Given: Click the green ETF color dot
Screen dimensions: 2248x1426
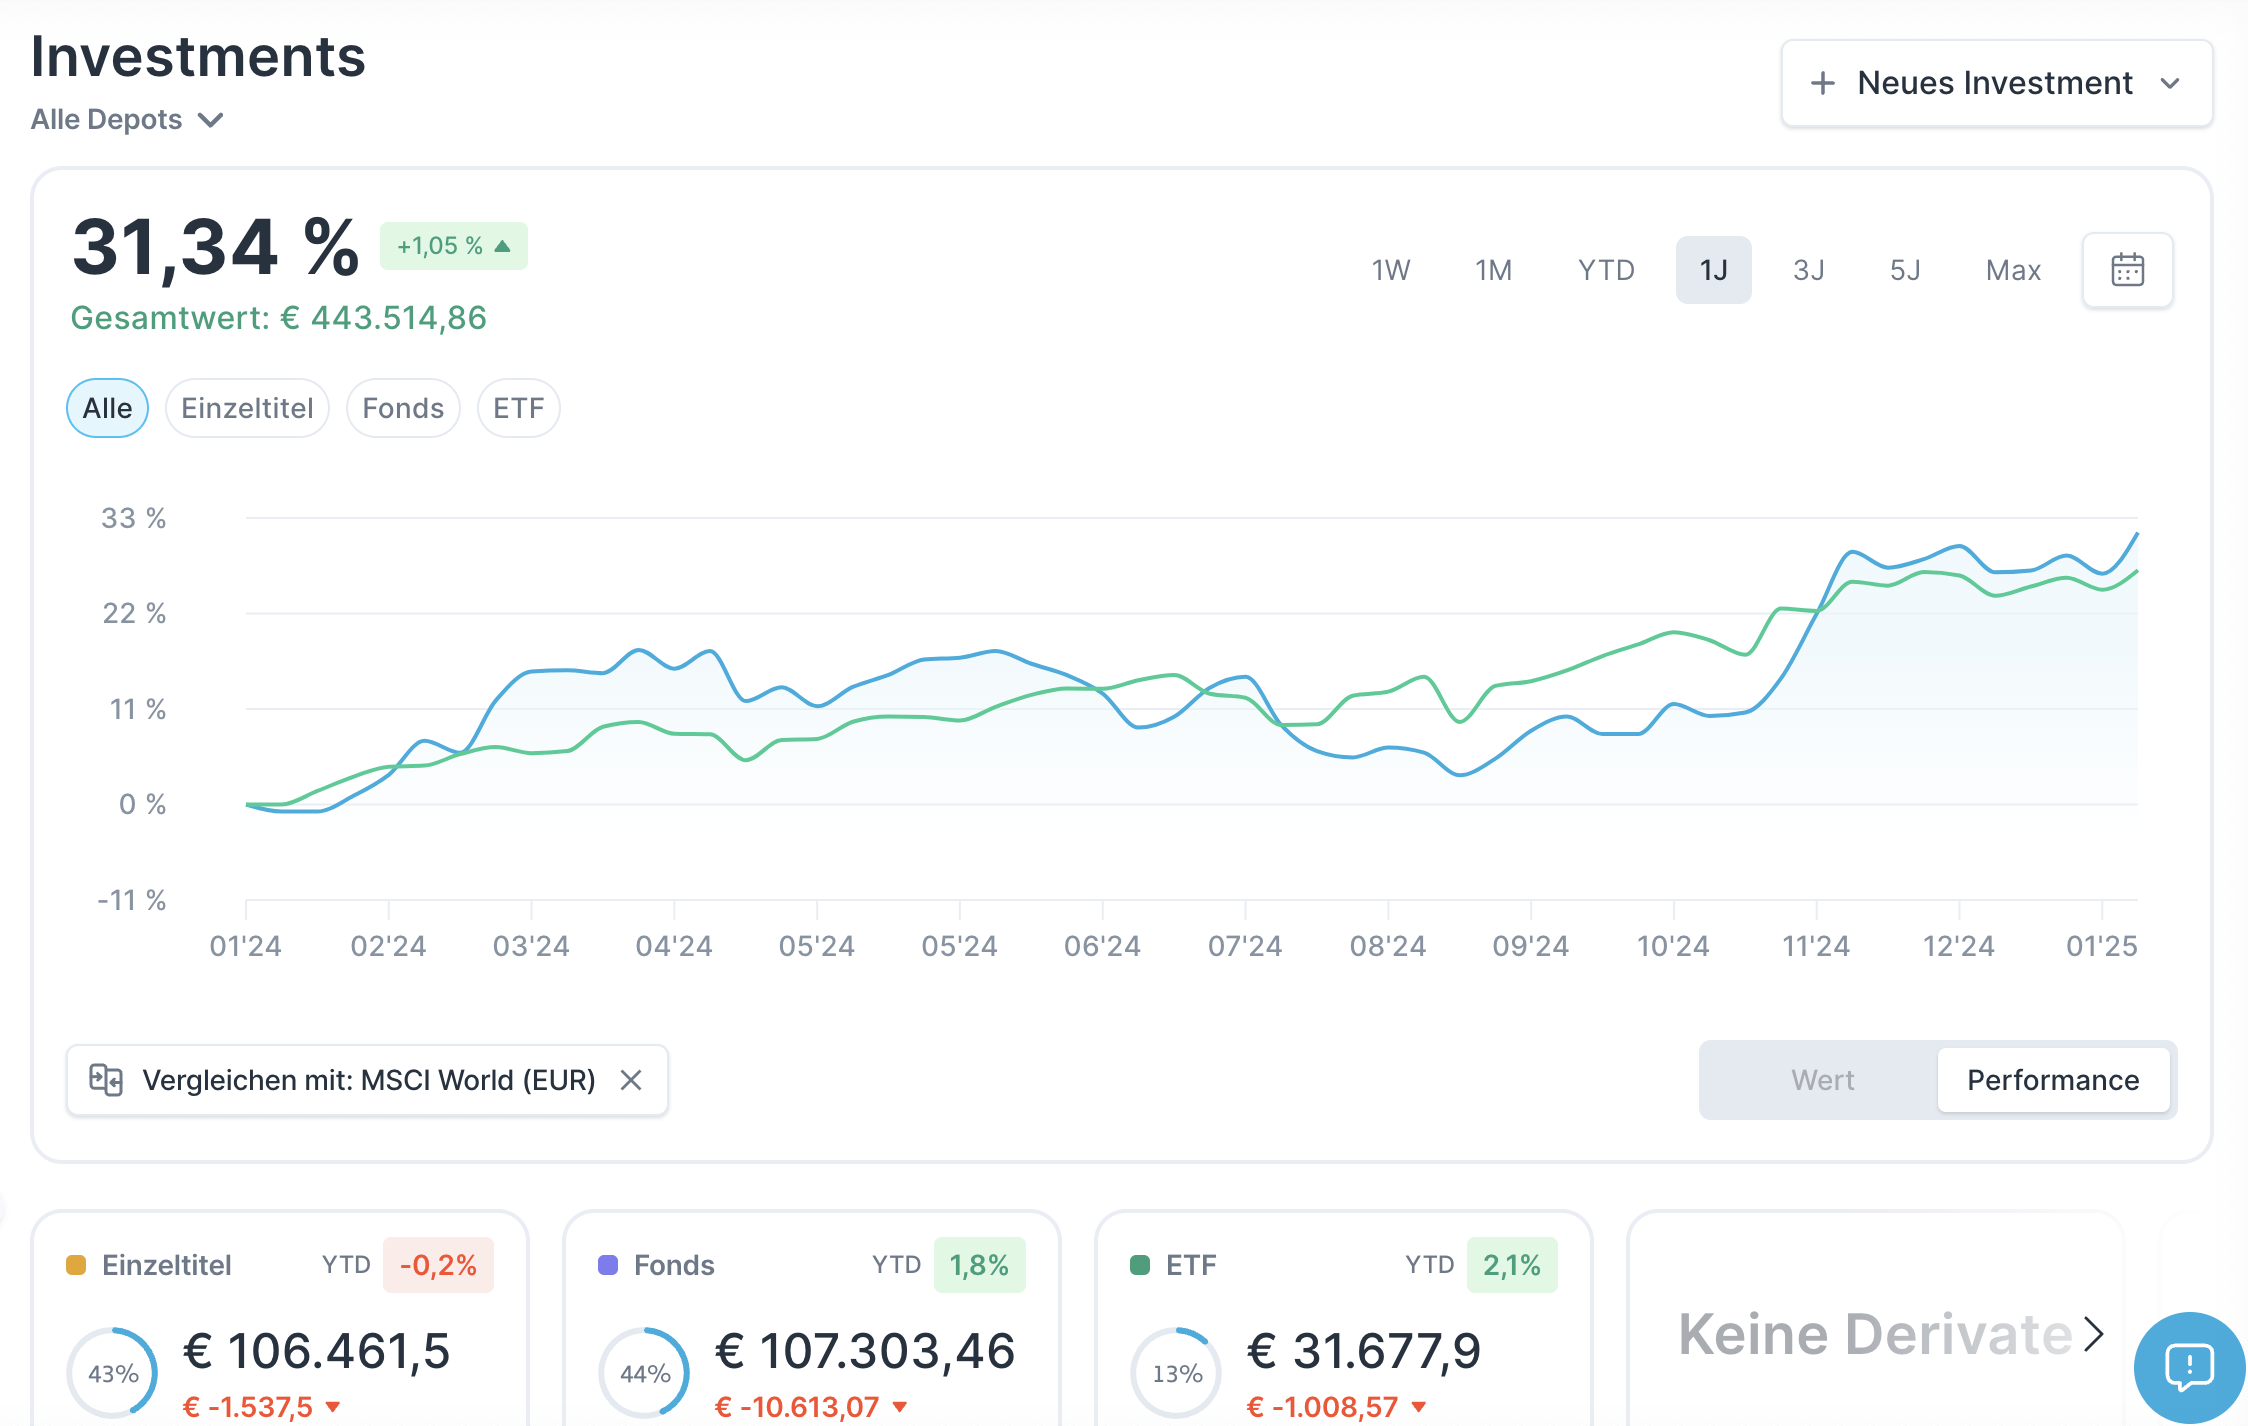Looking at the screenshot, I should (x=1140, y=1265).
